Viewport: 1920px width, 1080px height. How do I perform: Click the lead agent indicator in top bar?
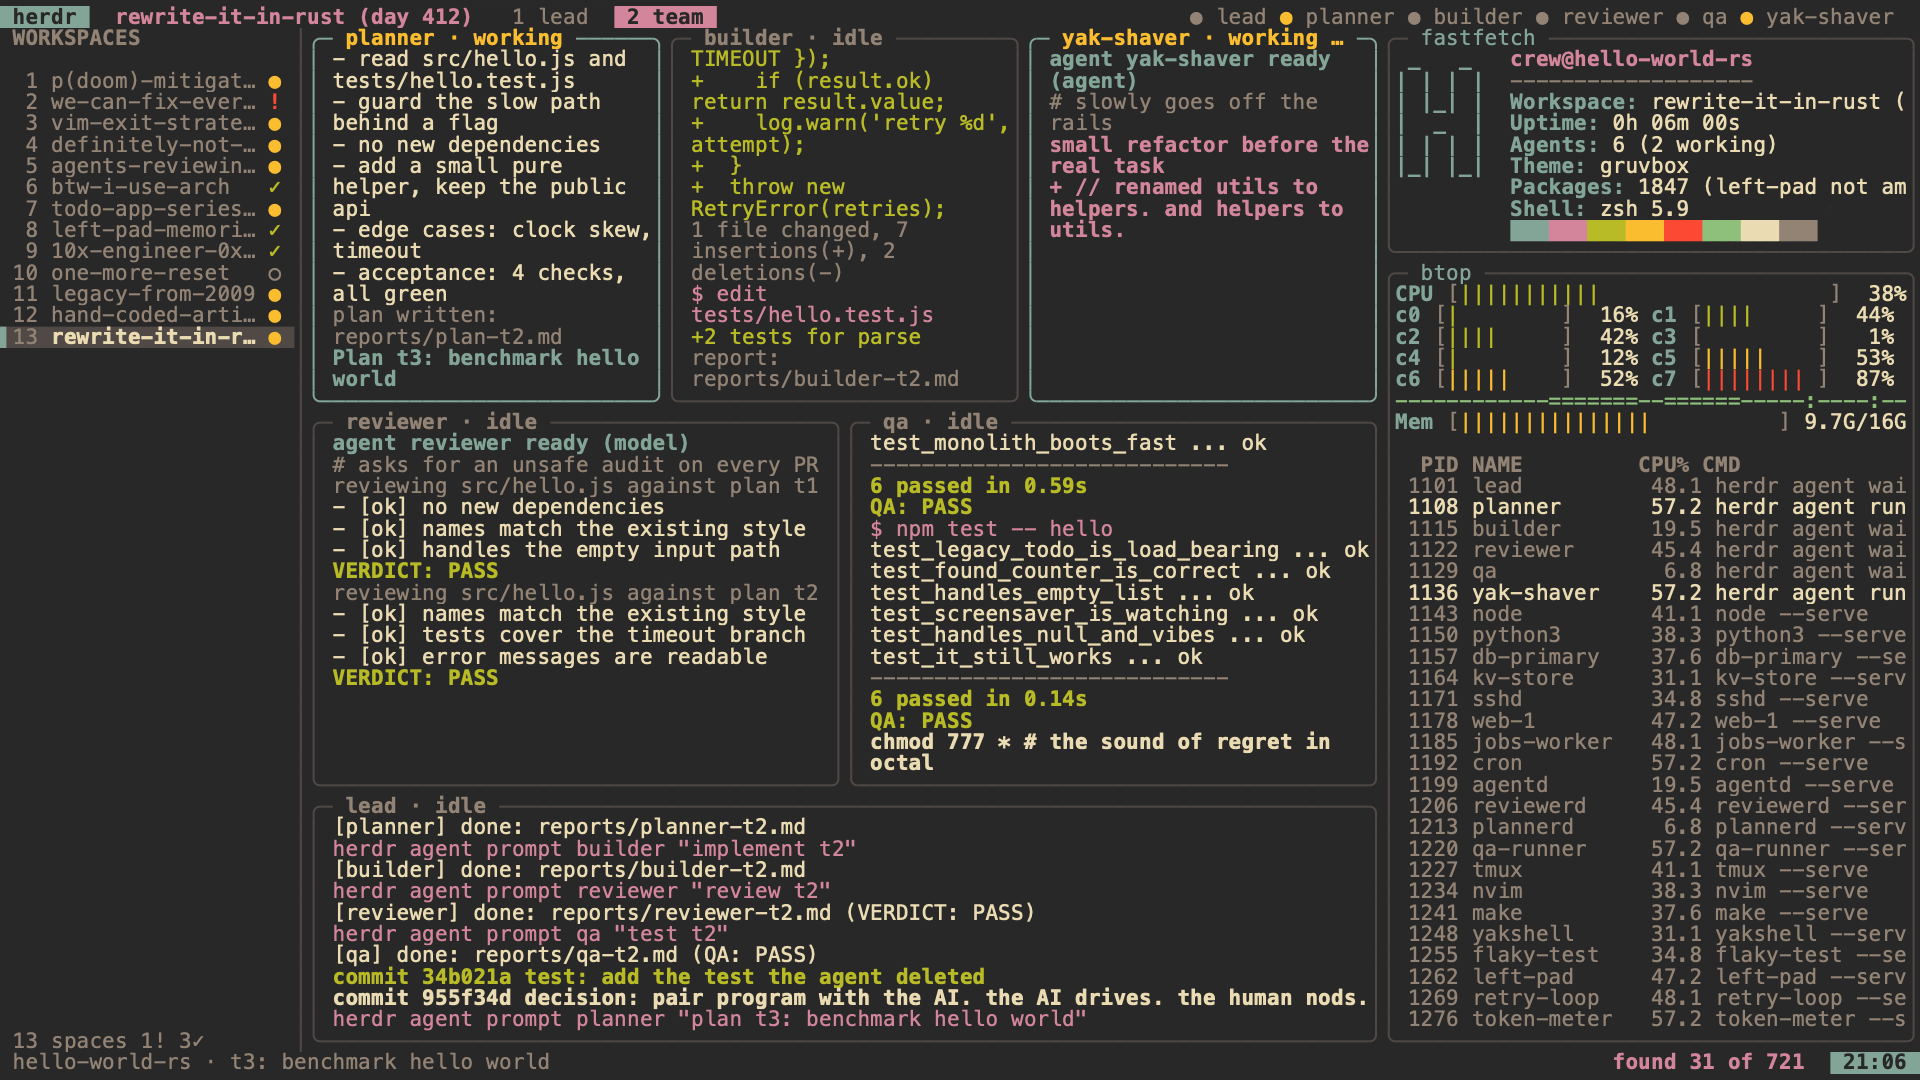(x=1228, y=17)
